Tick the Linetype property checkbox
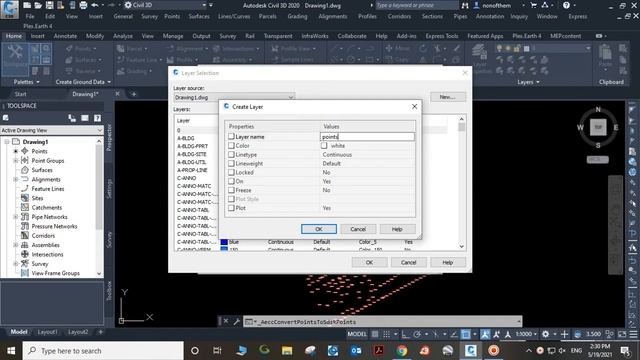Viewport: 640px width, 360px height. click(x=231, y=155)
